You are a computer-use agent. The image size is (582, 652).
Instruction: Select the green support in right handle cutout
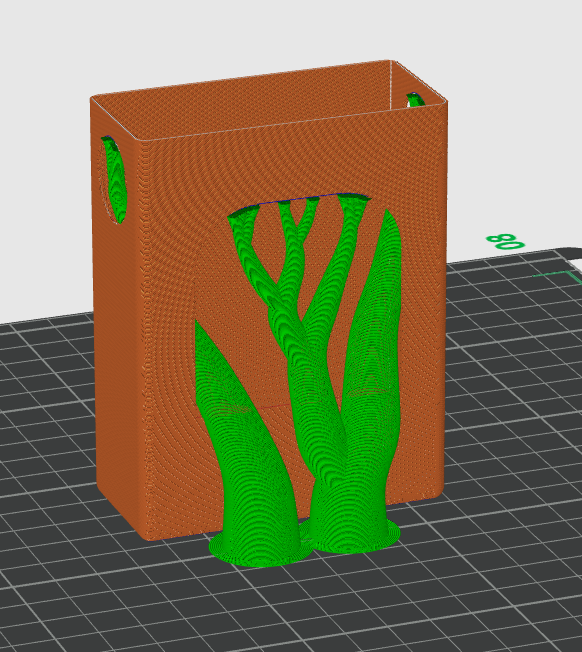click(415, 100)
